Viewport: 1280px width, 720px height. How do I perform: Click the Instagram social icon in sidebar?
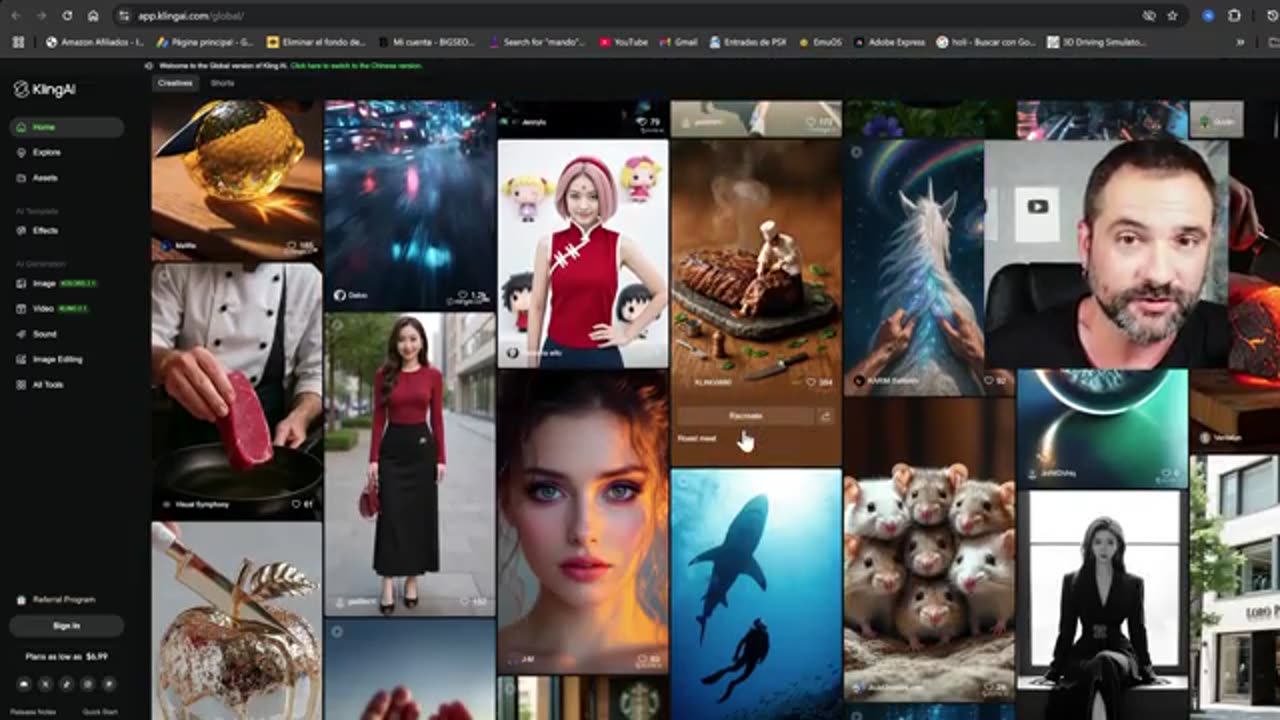click(x=88, y=684)
